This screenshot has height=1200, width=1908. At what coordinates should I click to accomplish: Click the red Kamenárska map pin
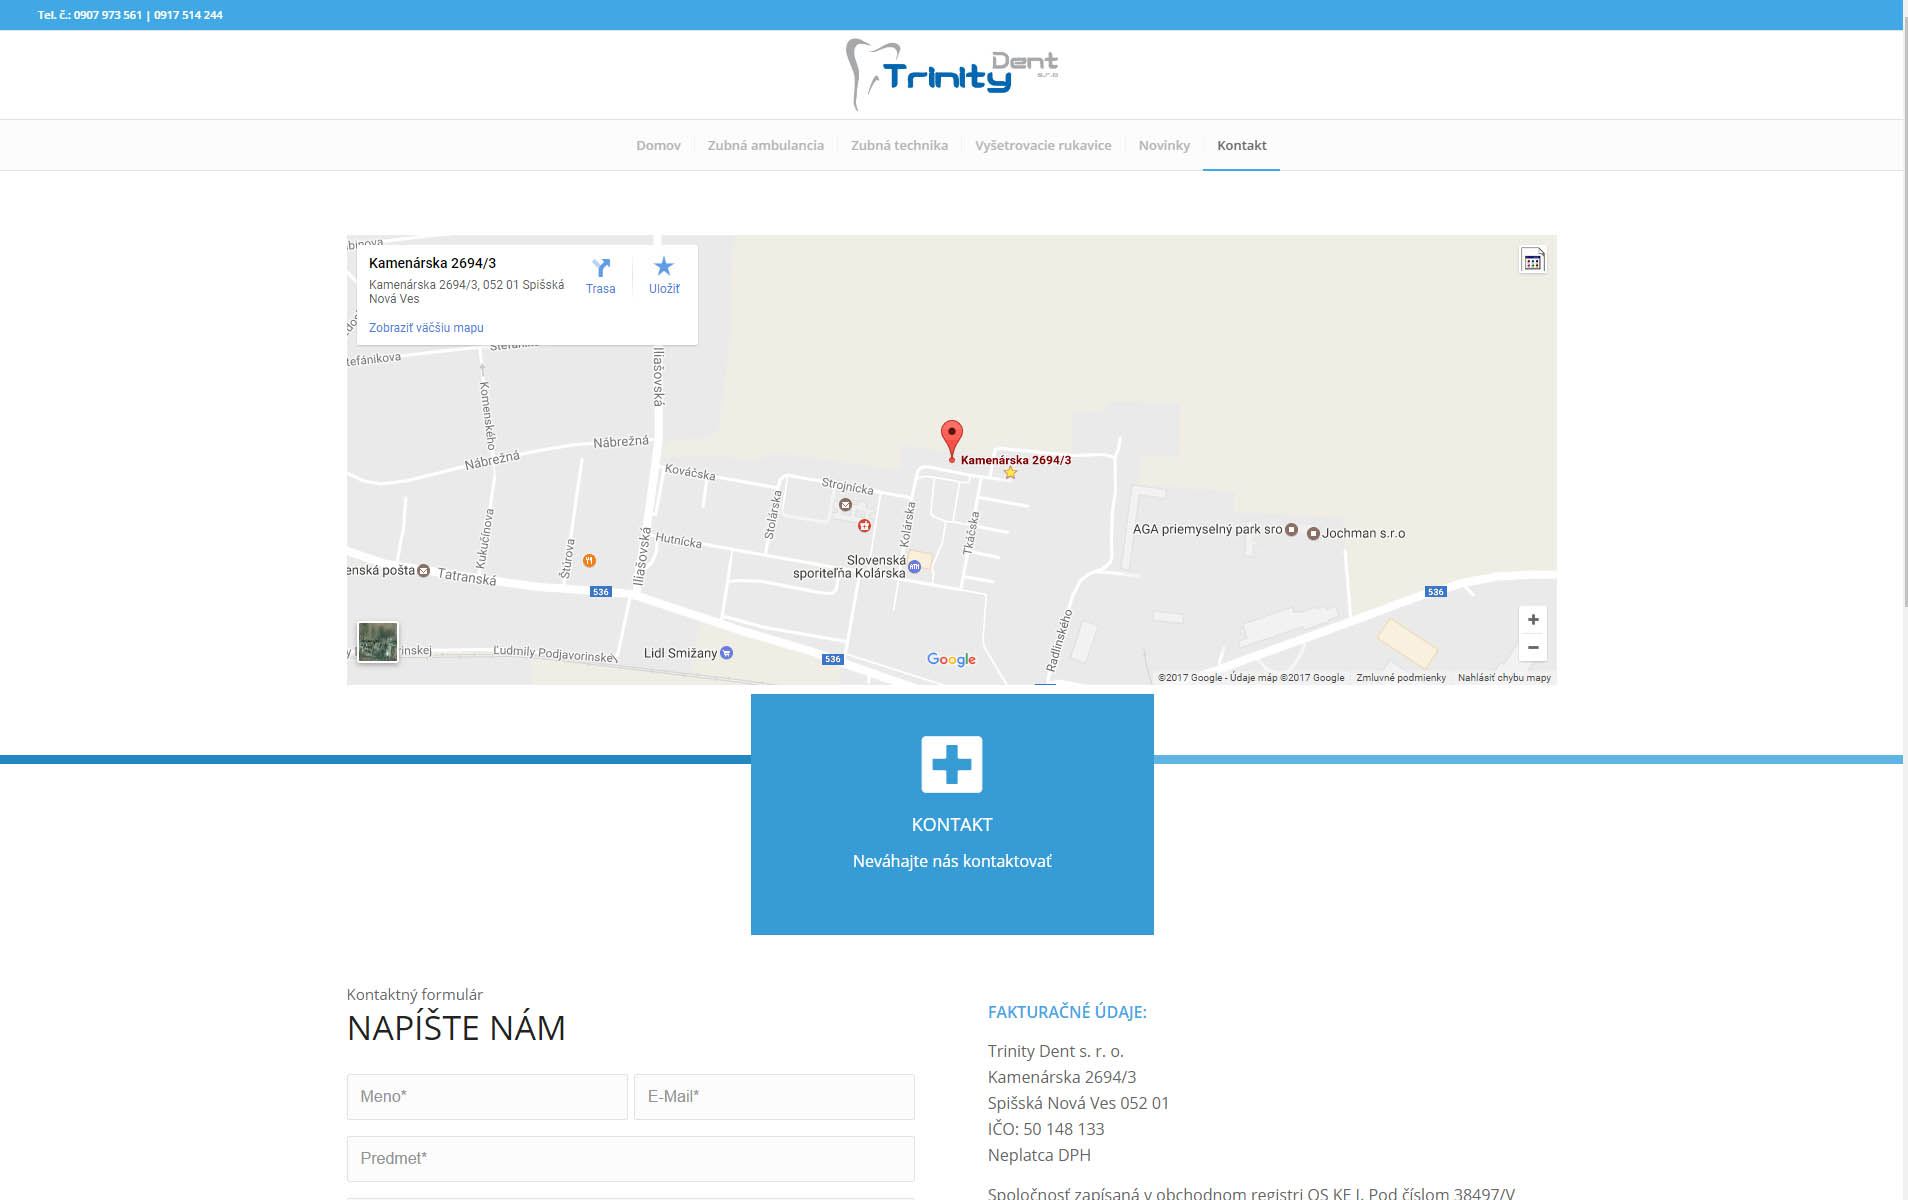pos(952,439)
